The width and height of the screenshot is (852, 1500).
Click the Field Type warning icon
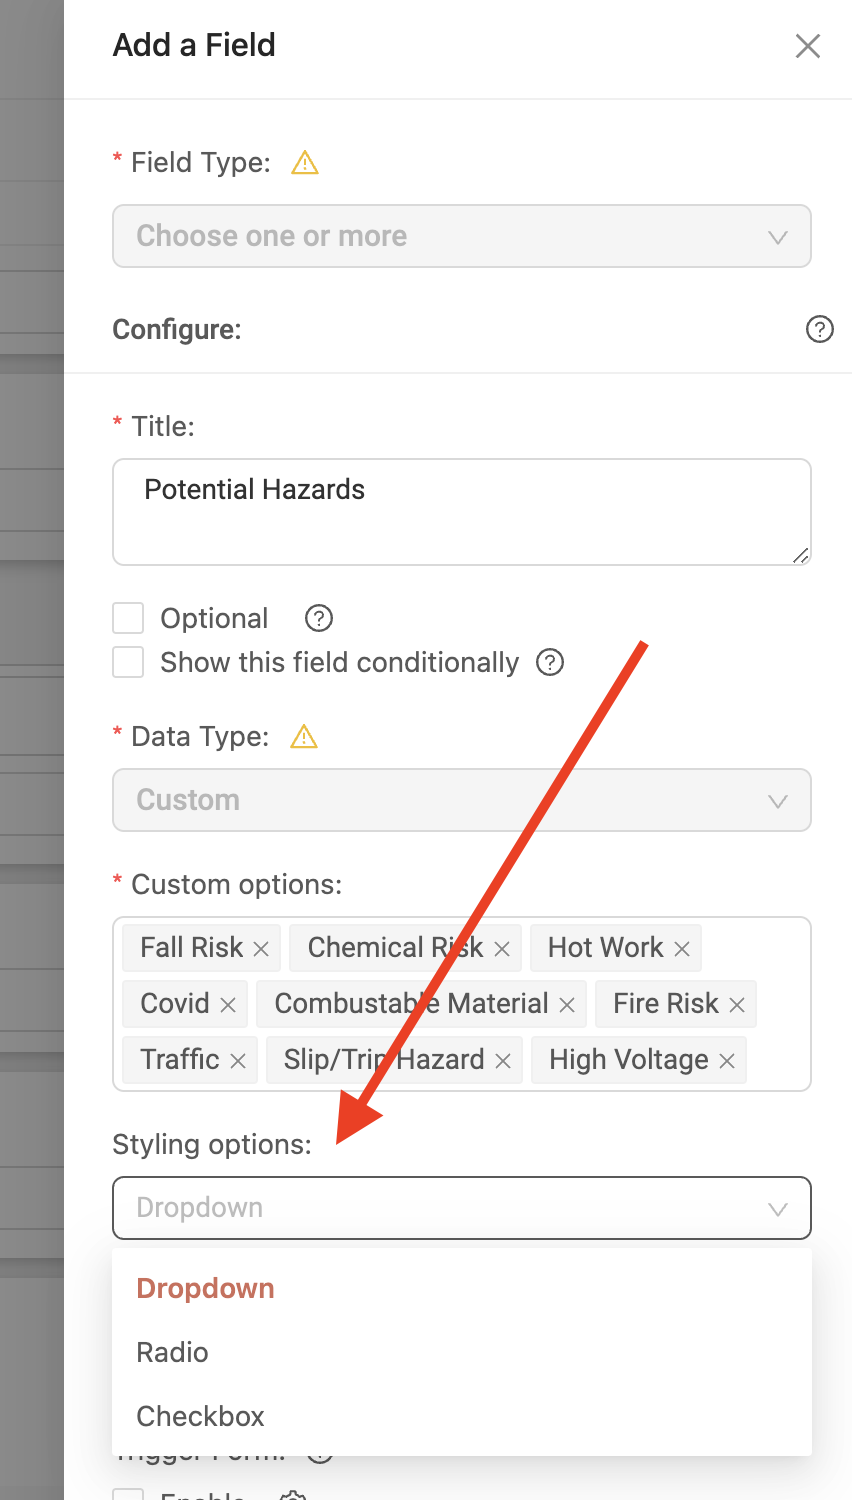pyautogui.click(x=304, y=162)
